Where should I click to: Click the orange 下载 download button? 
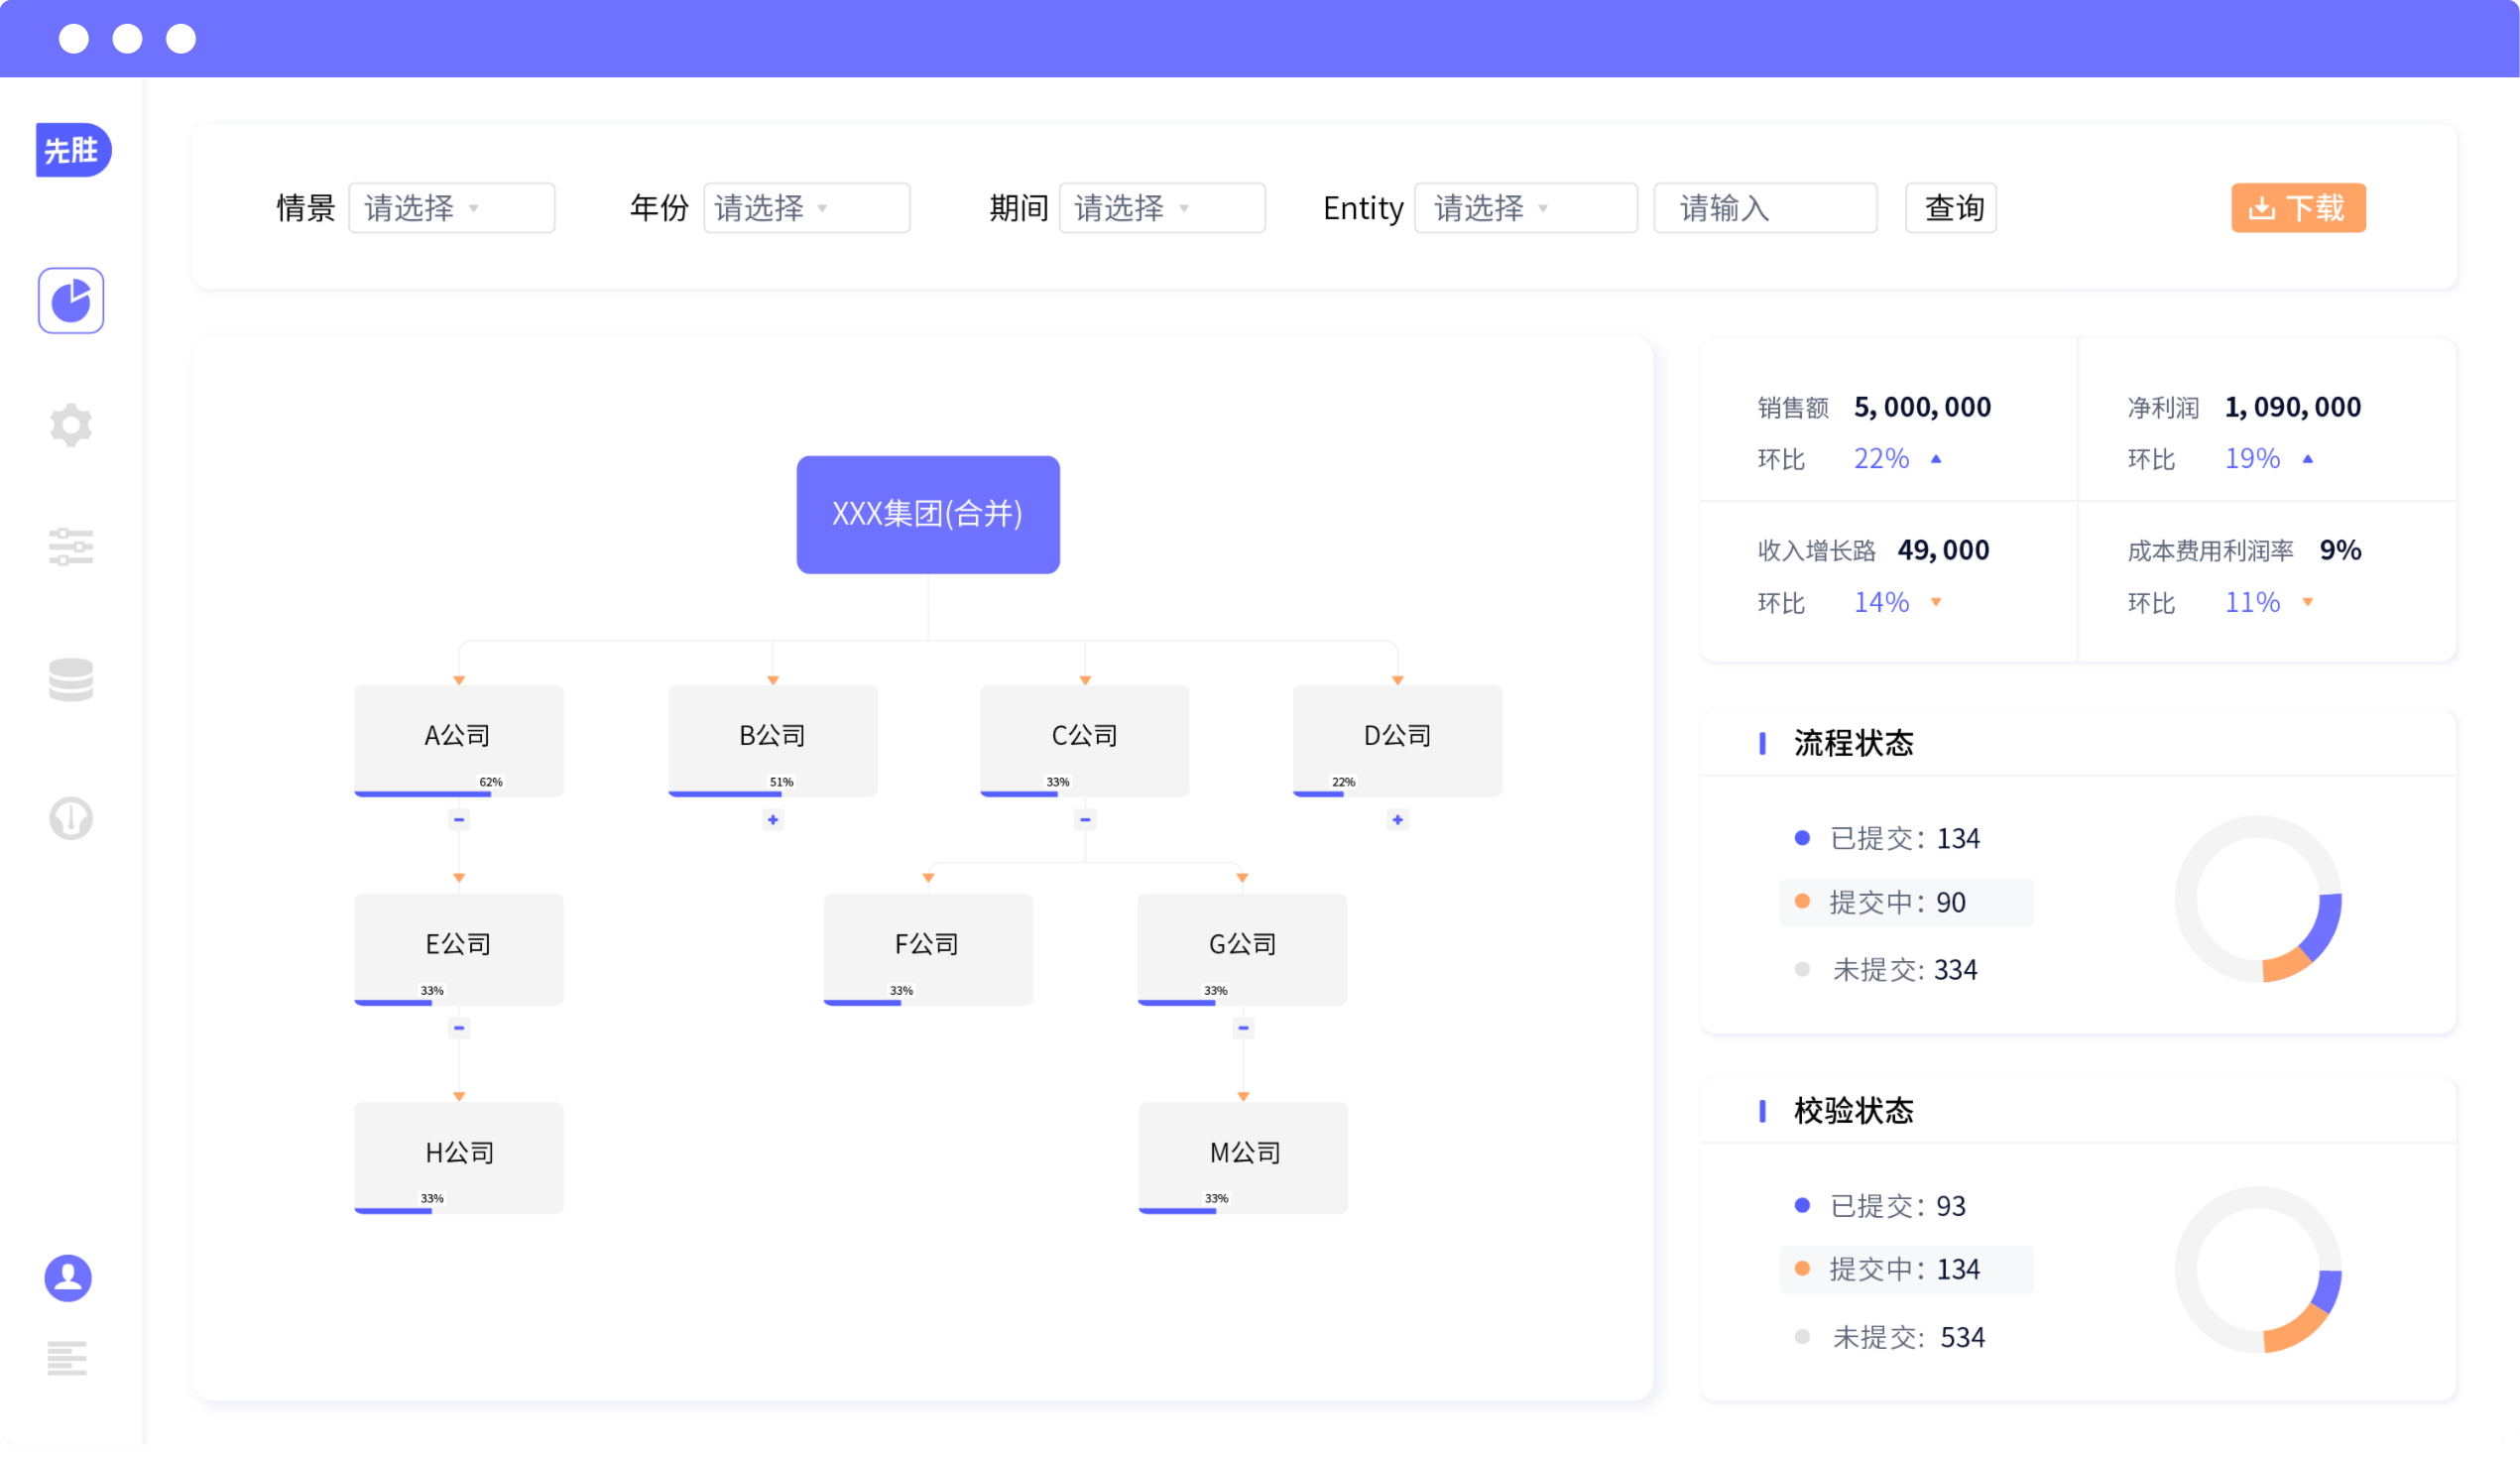click(2298, 208)
